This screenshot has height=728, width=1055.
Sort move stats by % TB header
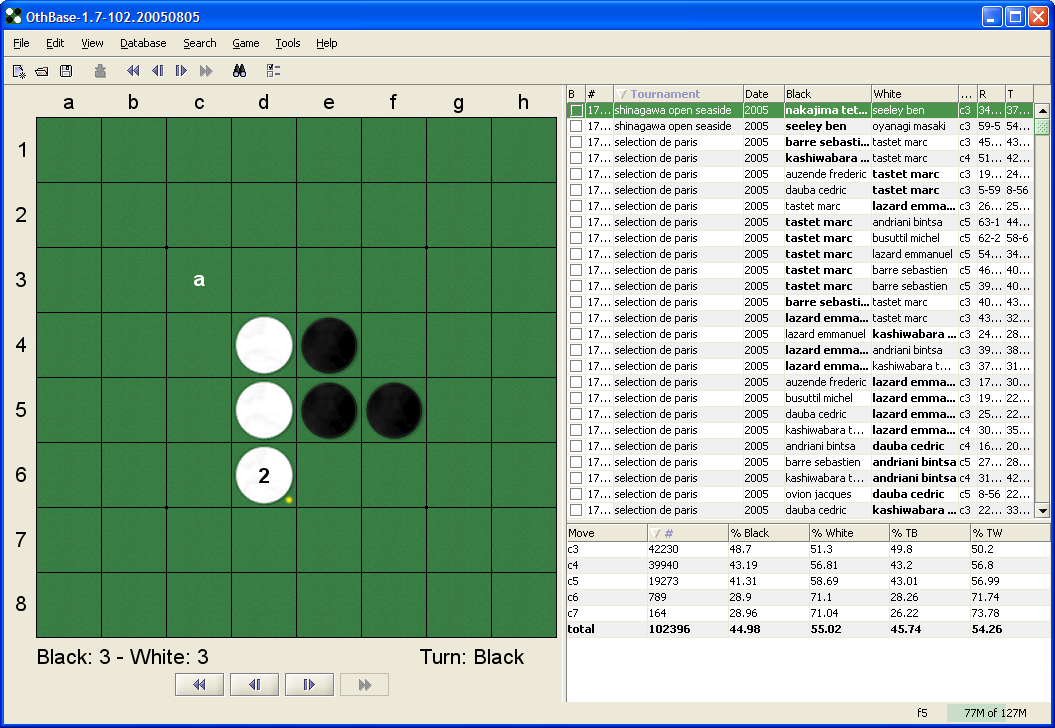(930, 533)
